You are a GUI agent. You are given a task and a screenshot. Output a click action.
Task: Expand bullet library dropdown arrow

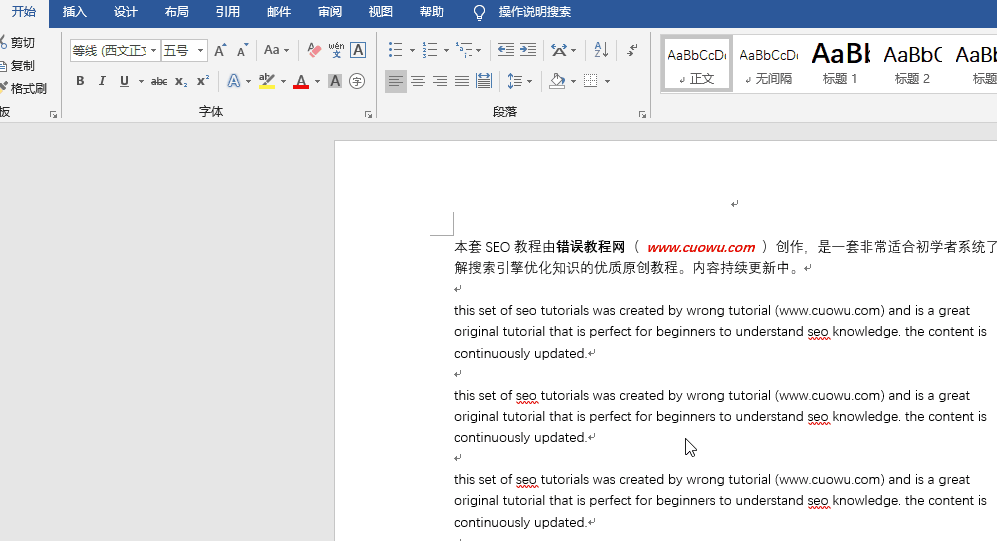click(412, 50)
